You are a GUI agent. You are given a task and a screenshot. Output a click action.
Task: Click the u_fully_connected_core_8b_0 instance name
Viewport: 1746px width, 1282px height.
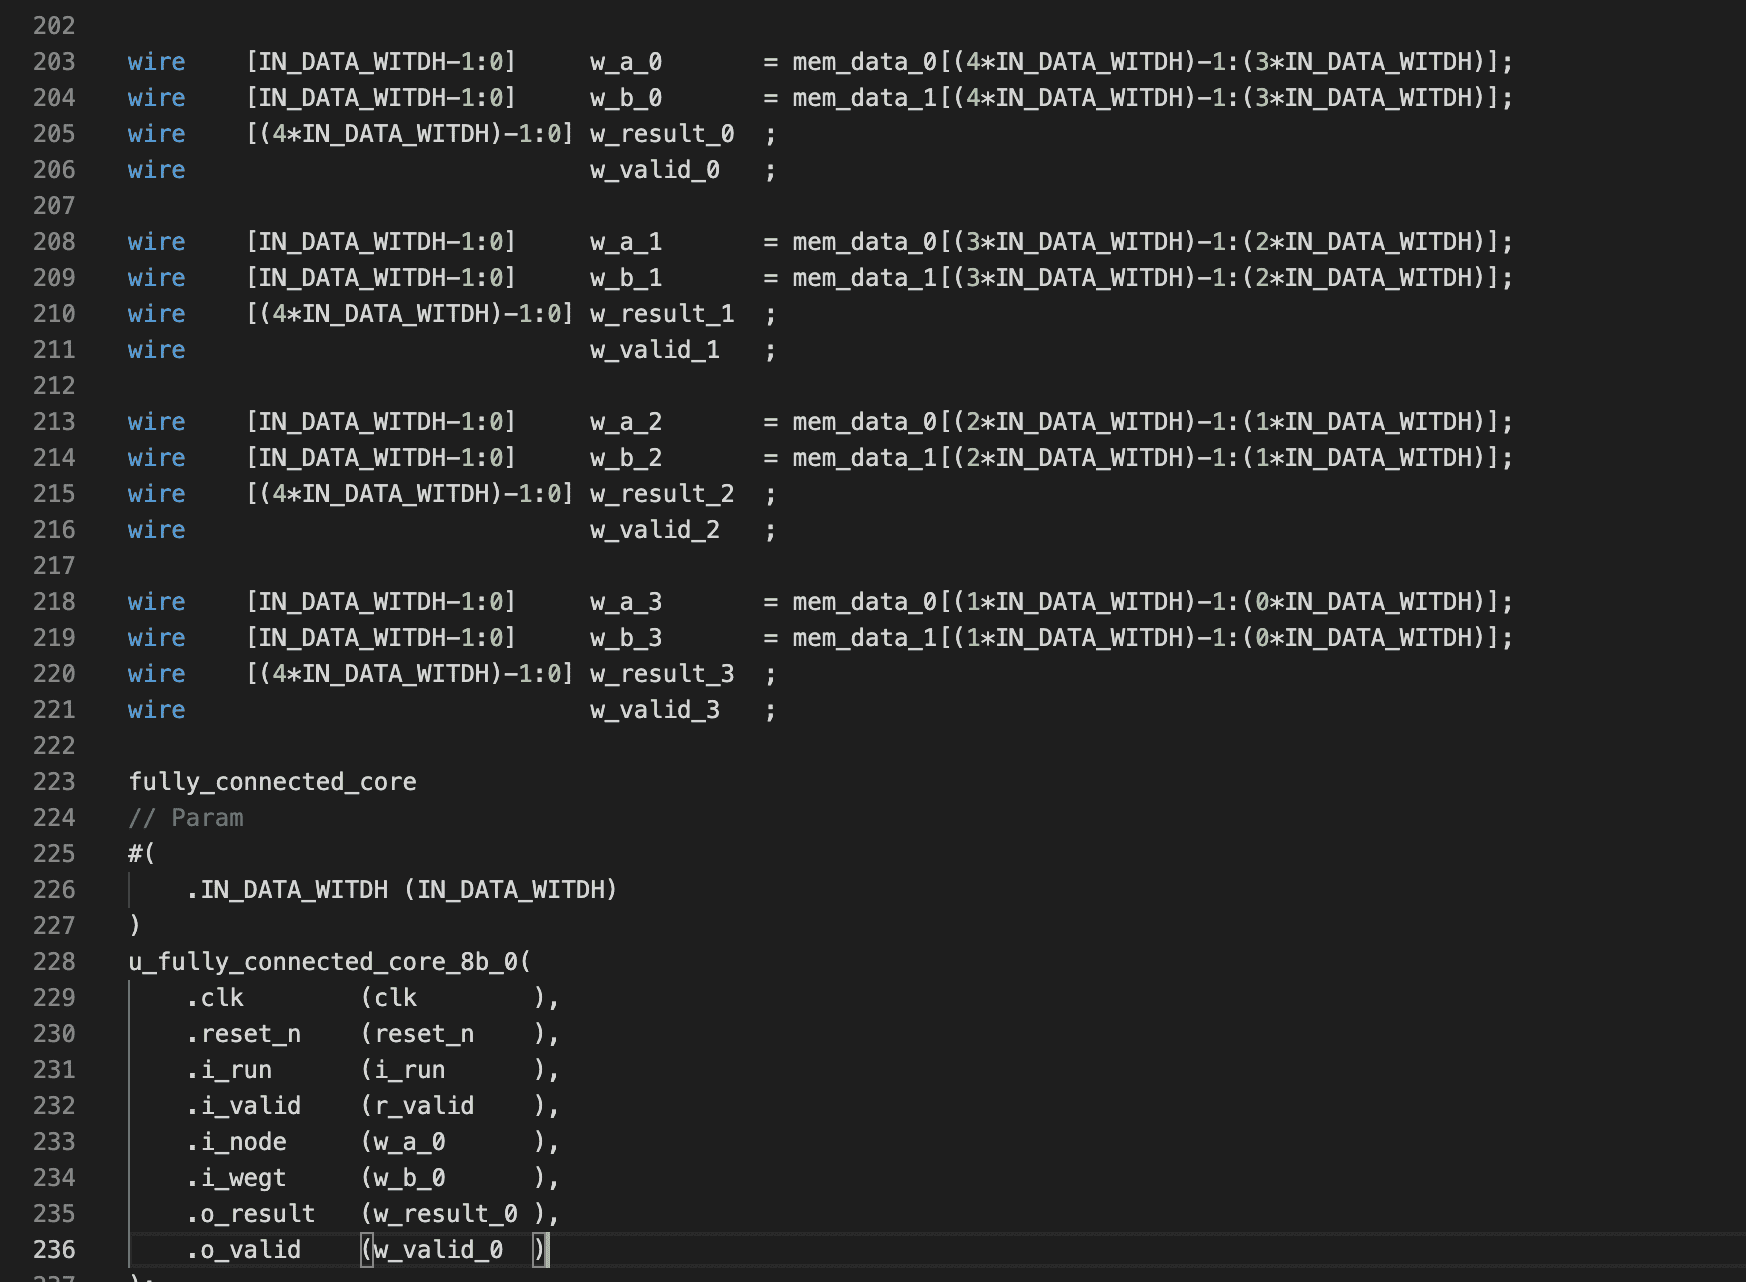point(323,962)
